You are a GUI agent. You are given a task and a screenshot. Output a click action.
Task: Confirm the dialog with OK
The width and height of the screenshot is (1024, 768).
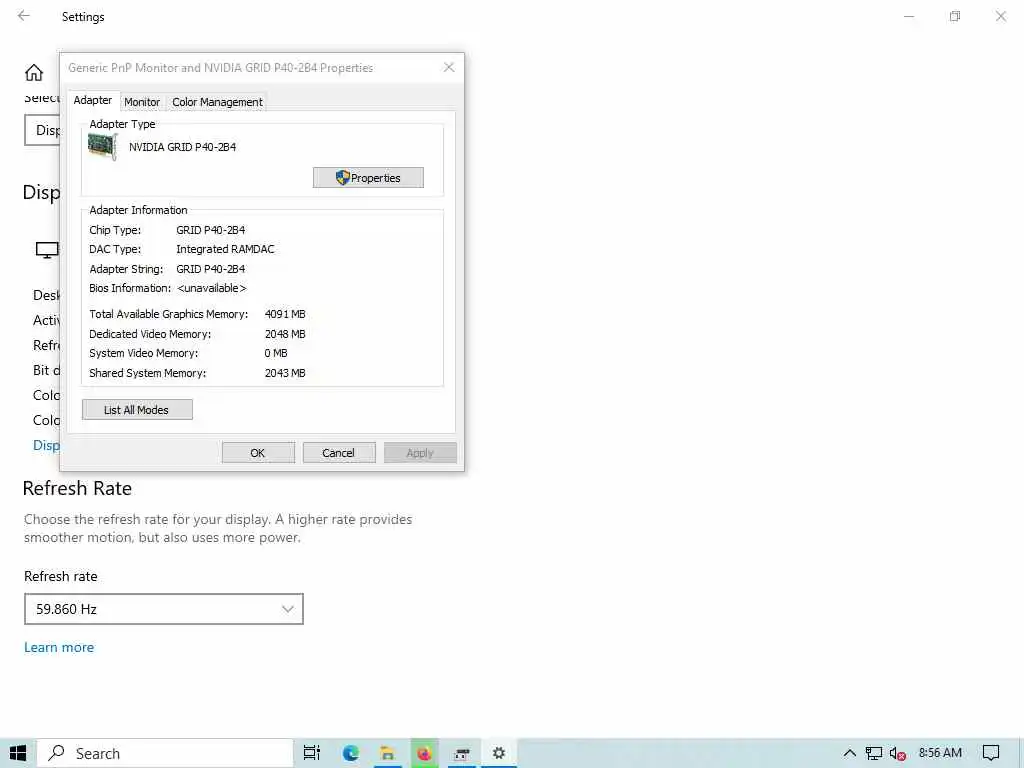click(258, 453)
